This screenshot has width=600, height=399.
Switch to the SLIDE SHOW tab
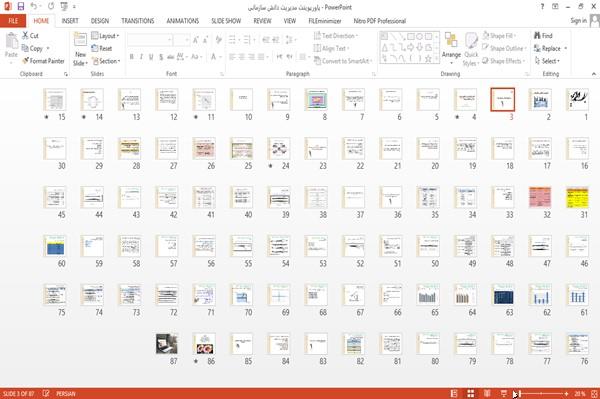[x=226, y=21]
